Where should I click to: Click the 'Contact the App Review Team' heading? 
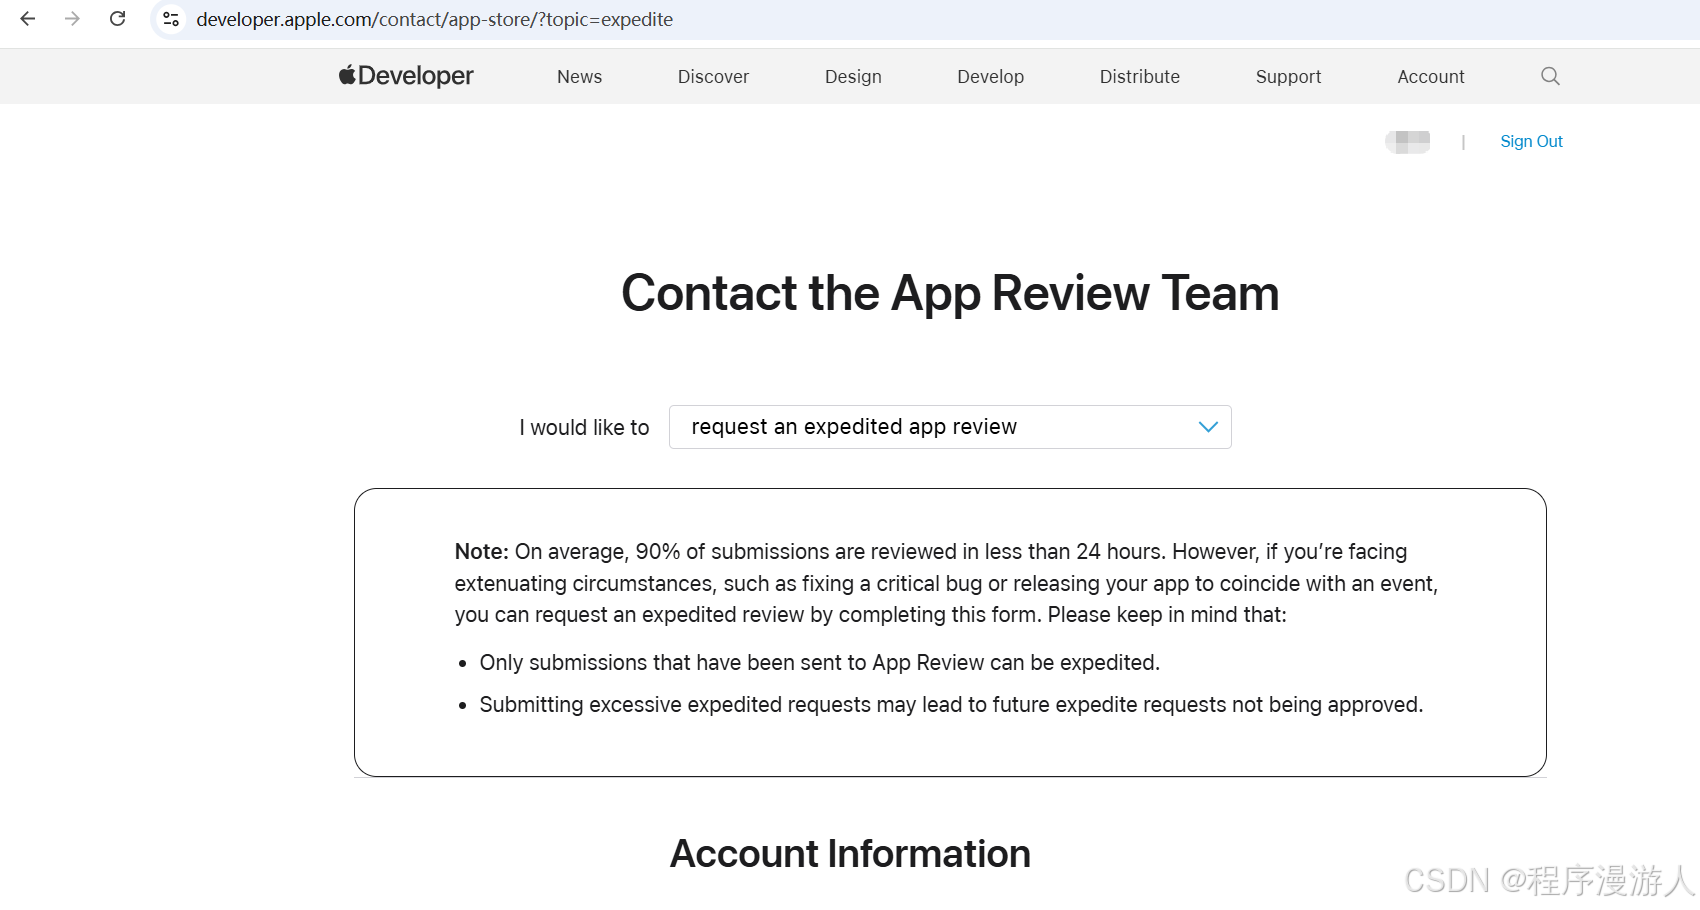(x=950, y=293)
